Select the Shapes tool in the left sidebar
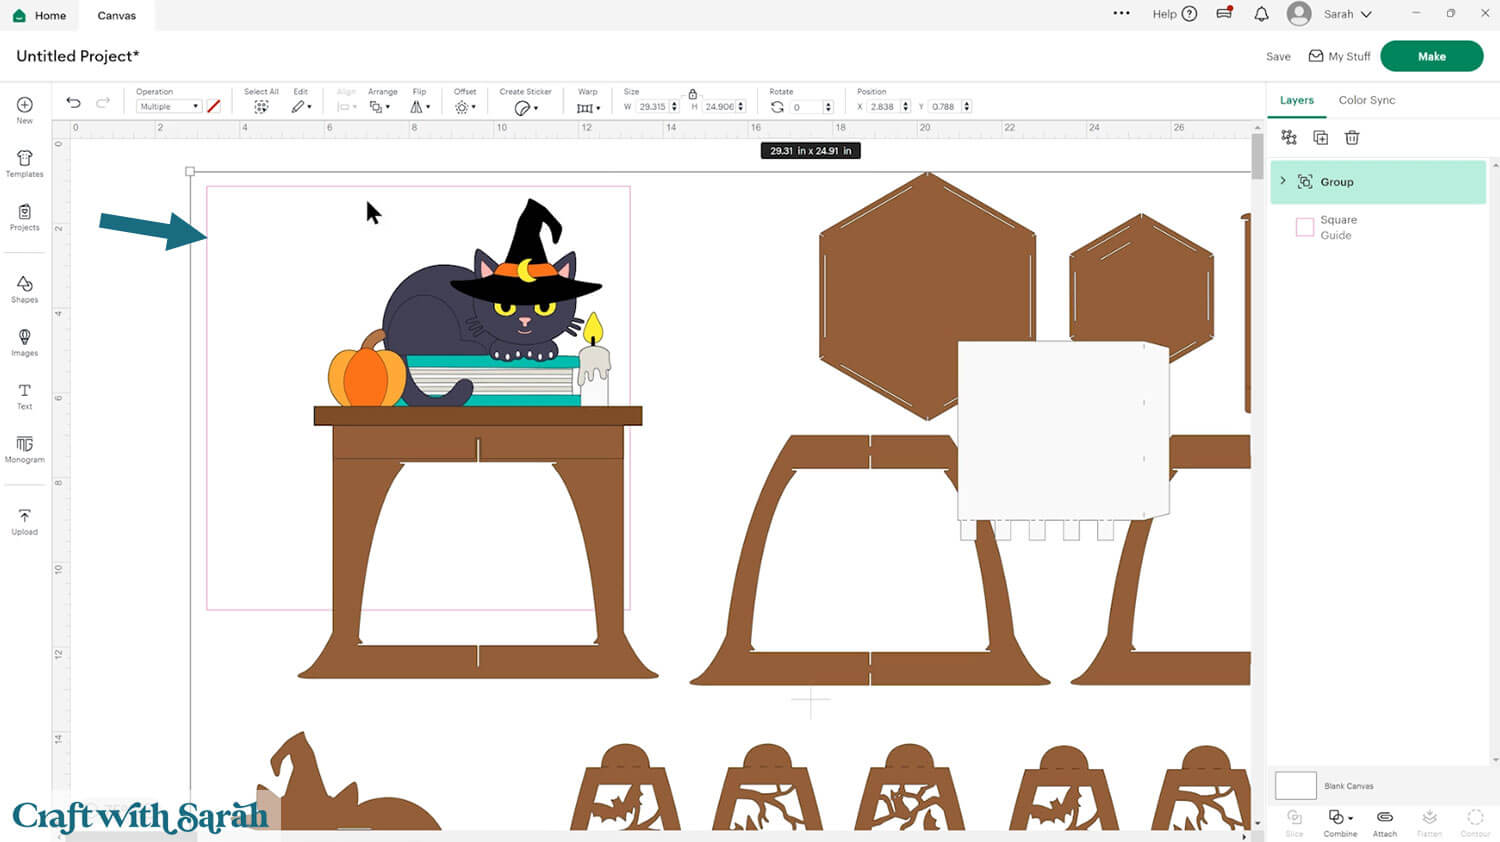 [x=23, y=290]
